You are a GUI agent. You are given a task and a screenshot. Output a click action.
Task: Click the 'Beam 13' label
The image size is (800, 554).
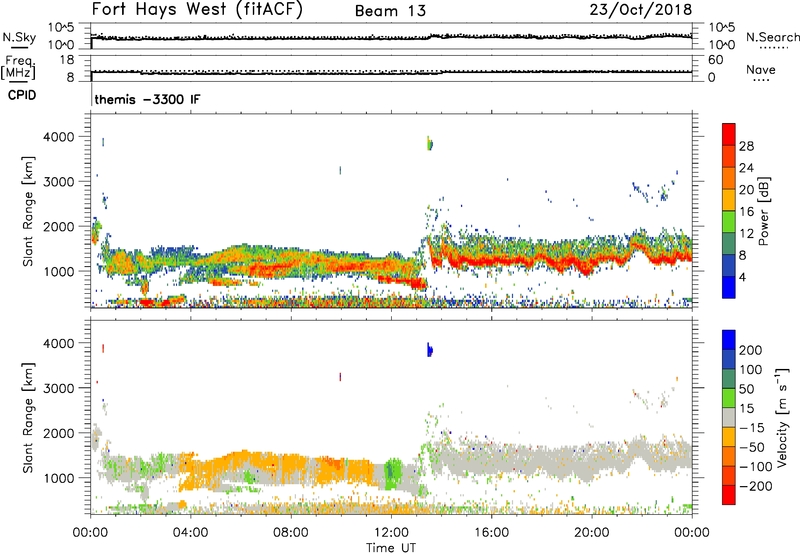[x=390, y=11]
